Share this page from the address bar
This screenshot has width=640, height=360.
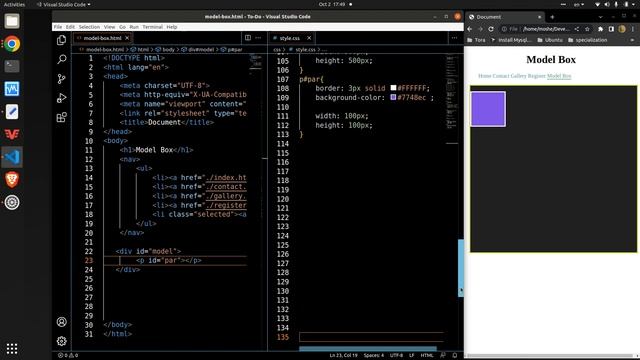pos(577,29)
